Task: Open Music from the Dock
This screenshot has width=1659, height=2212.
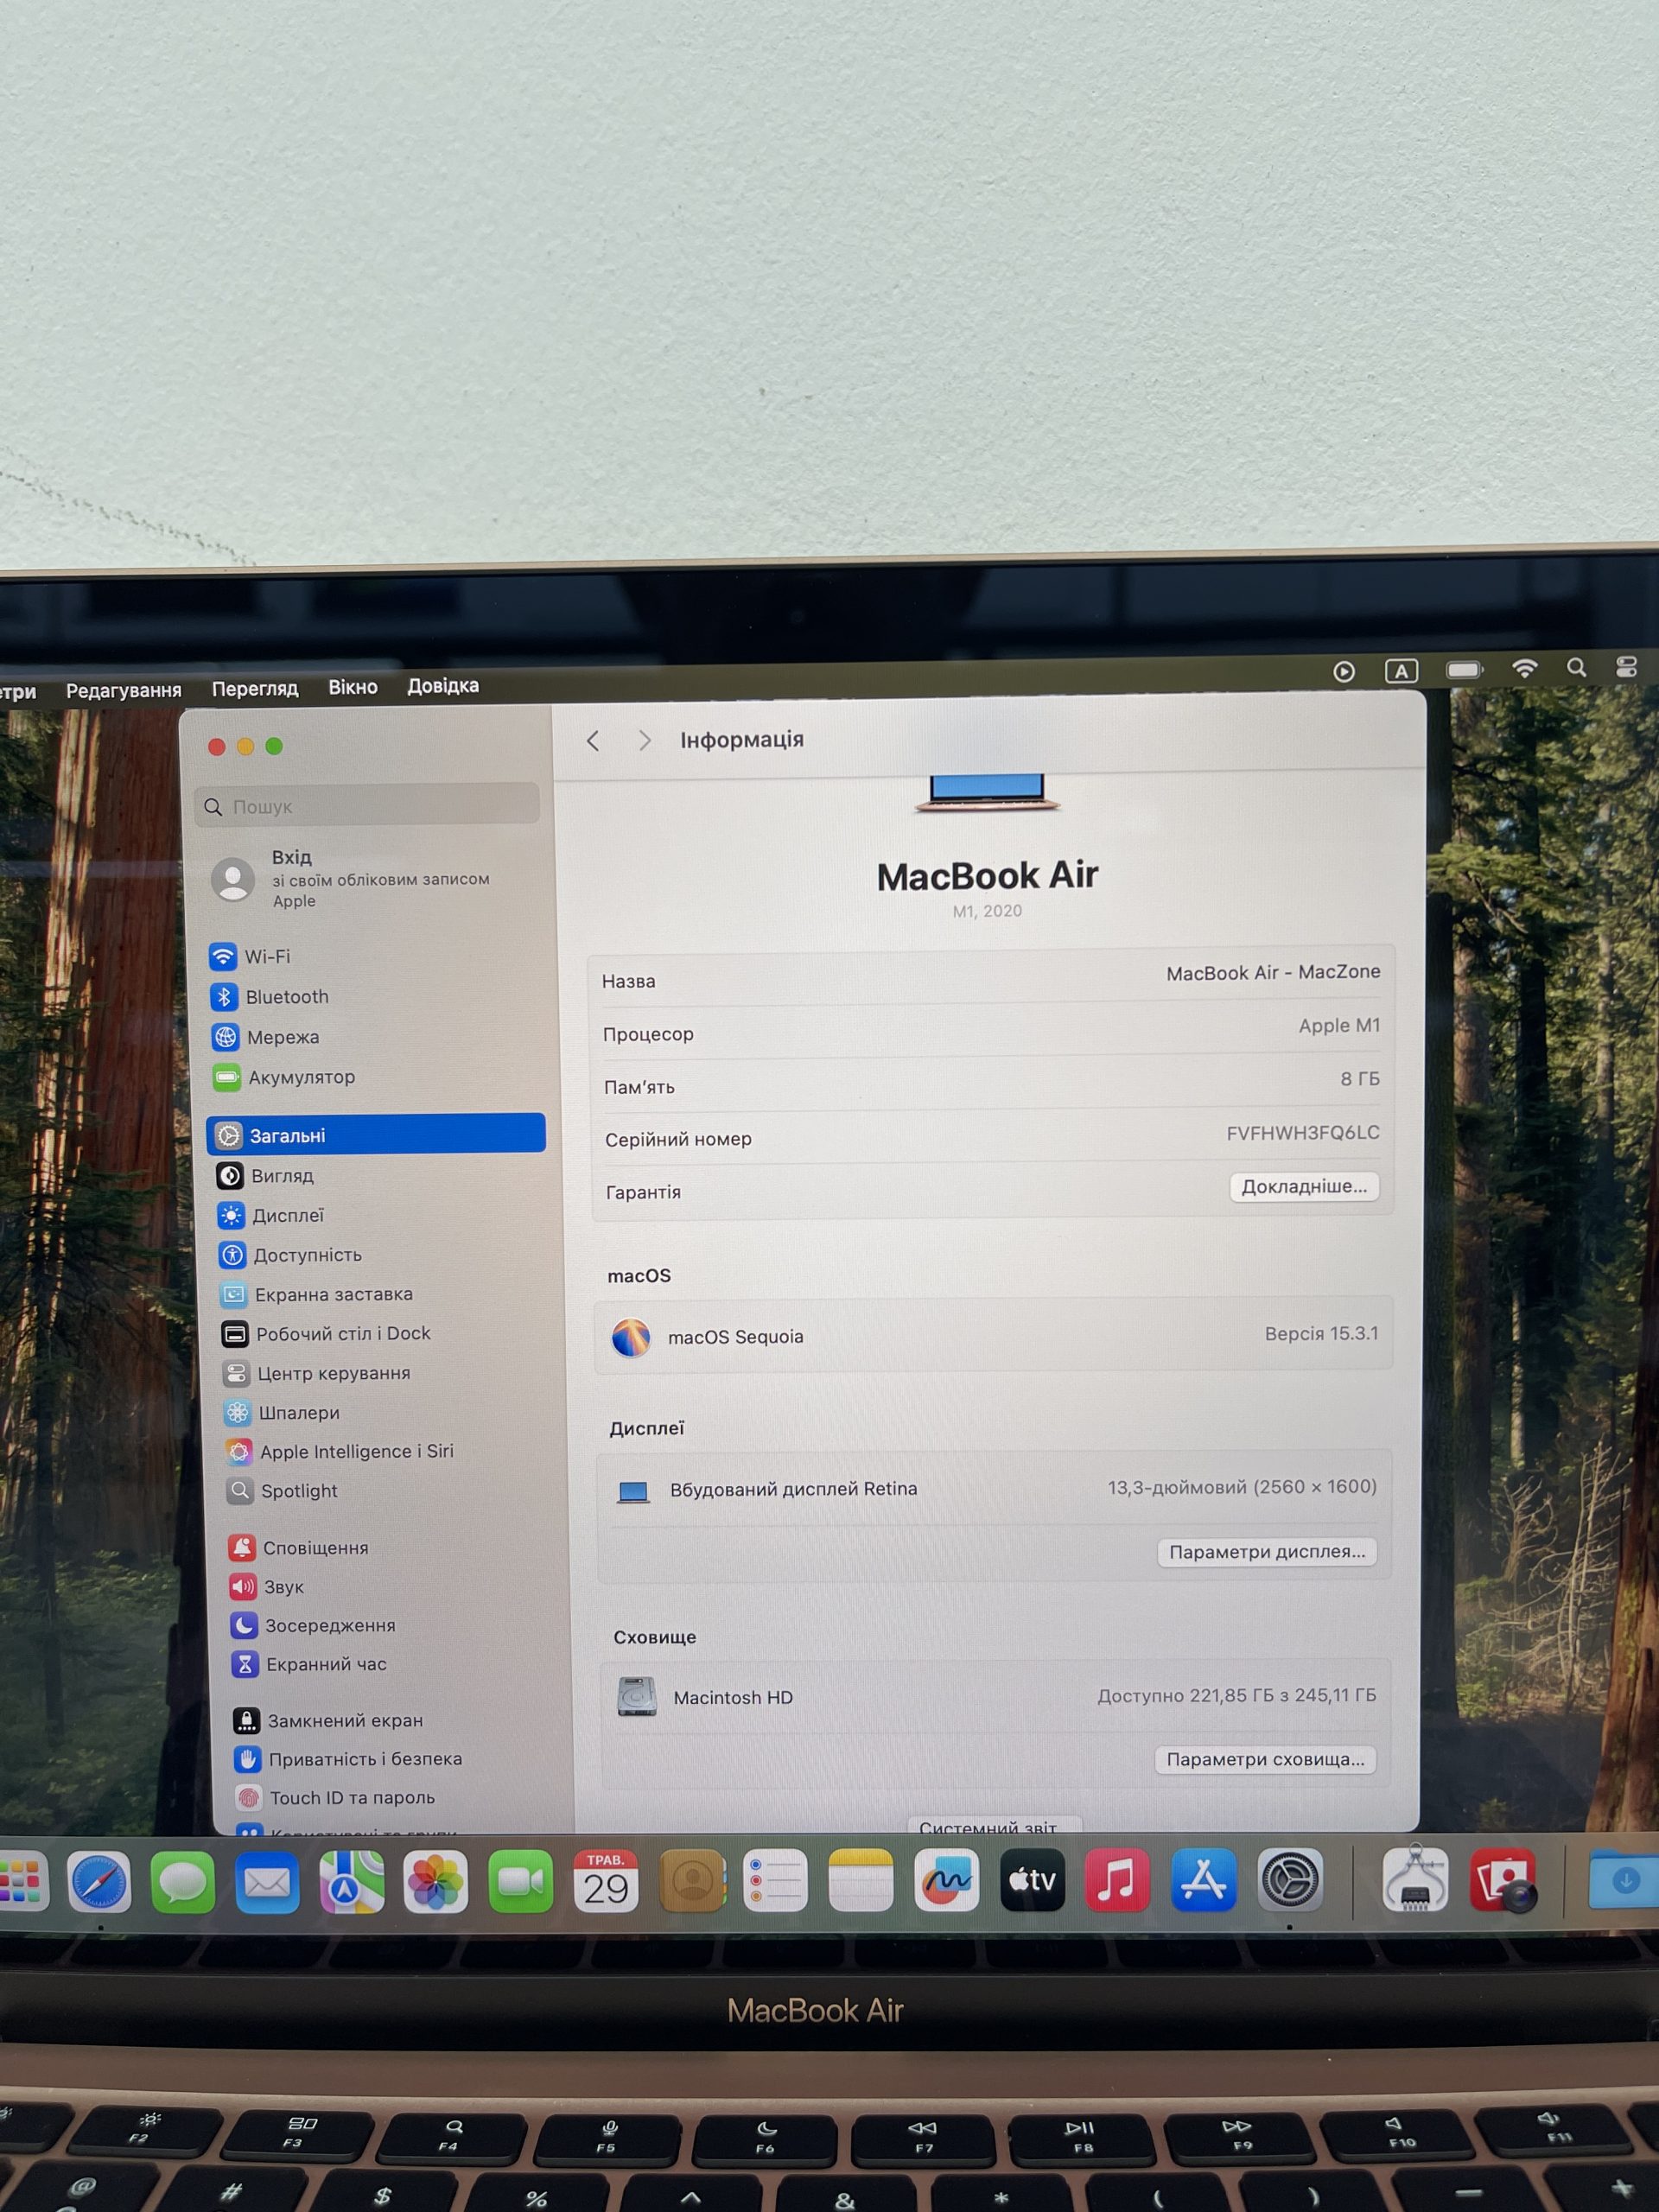Action: point(1117,1881)
